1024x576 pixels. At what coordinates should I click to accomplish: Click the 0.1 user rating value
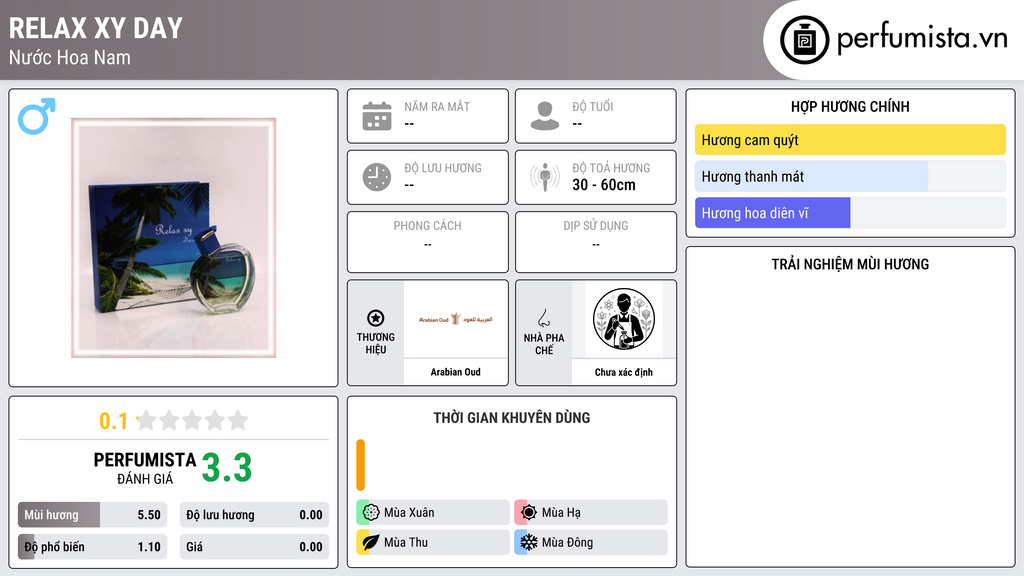pyautogui.click(x=113, y=421)
